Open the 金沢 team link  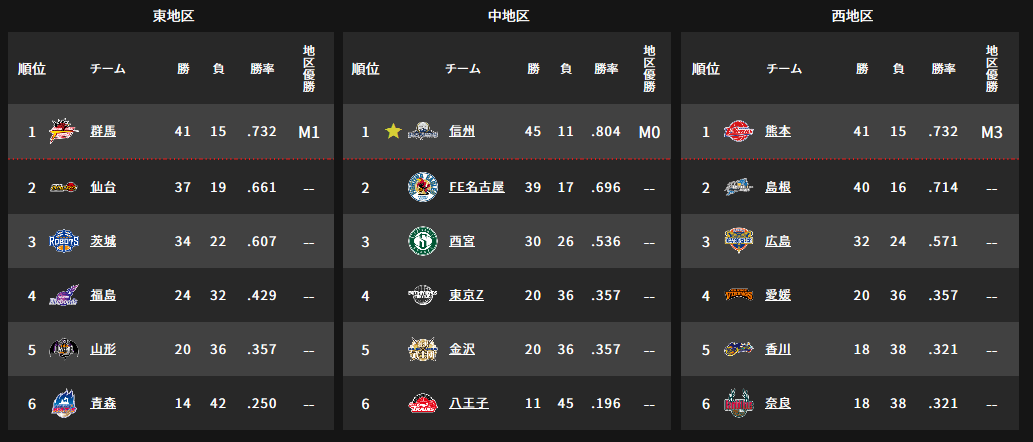click(462, 349)
